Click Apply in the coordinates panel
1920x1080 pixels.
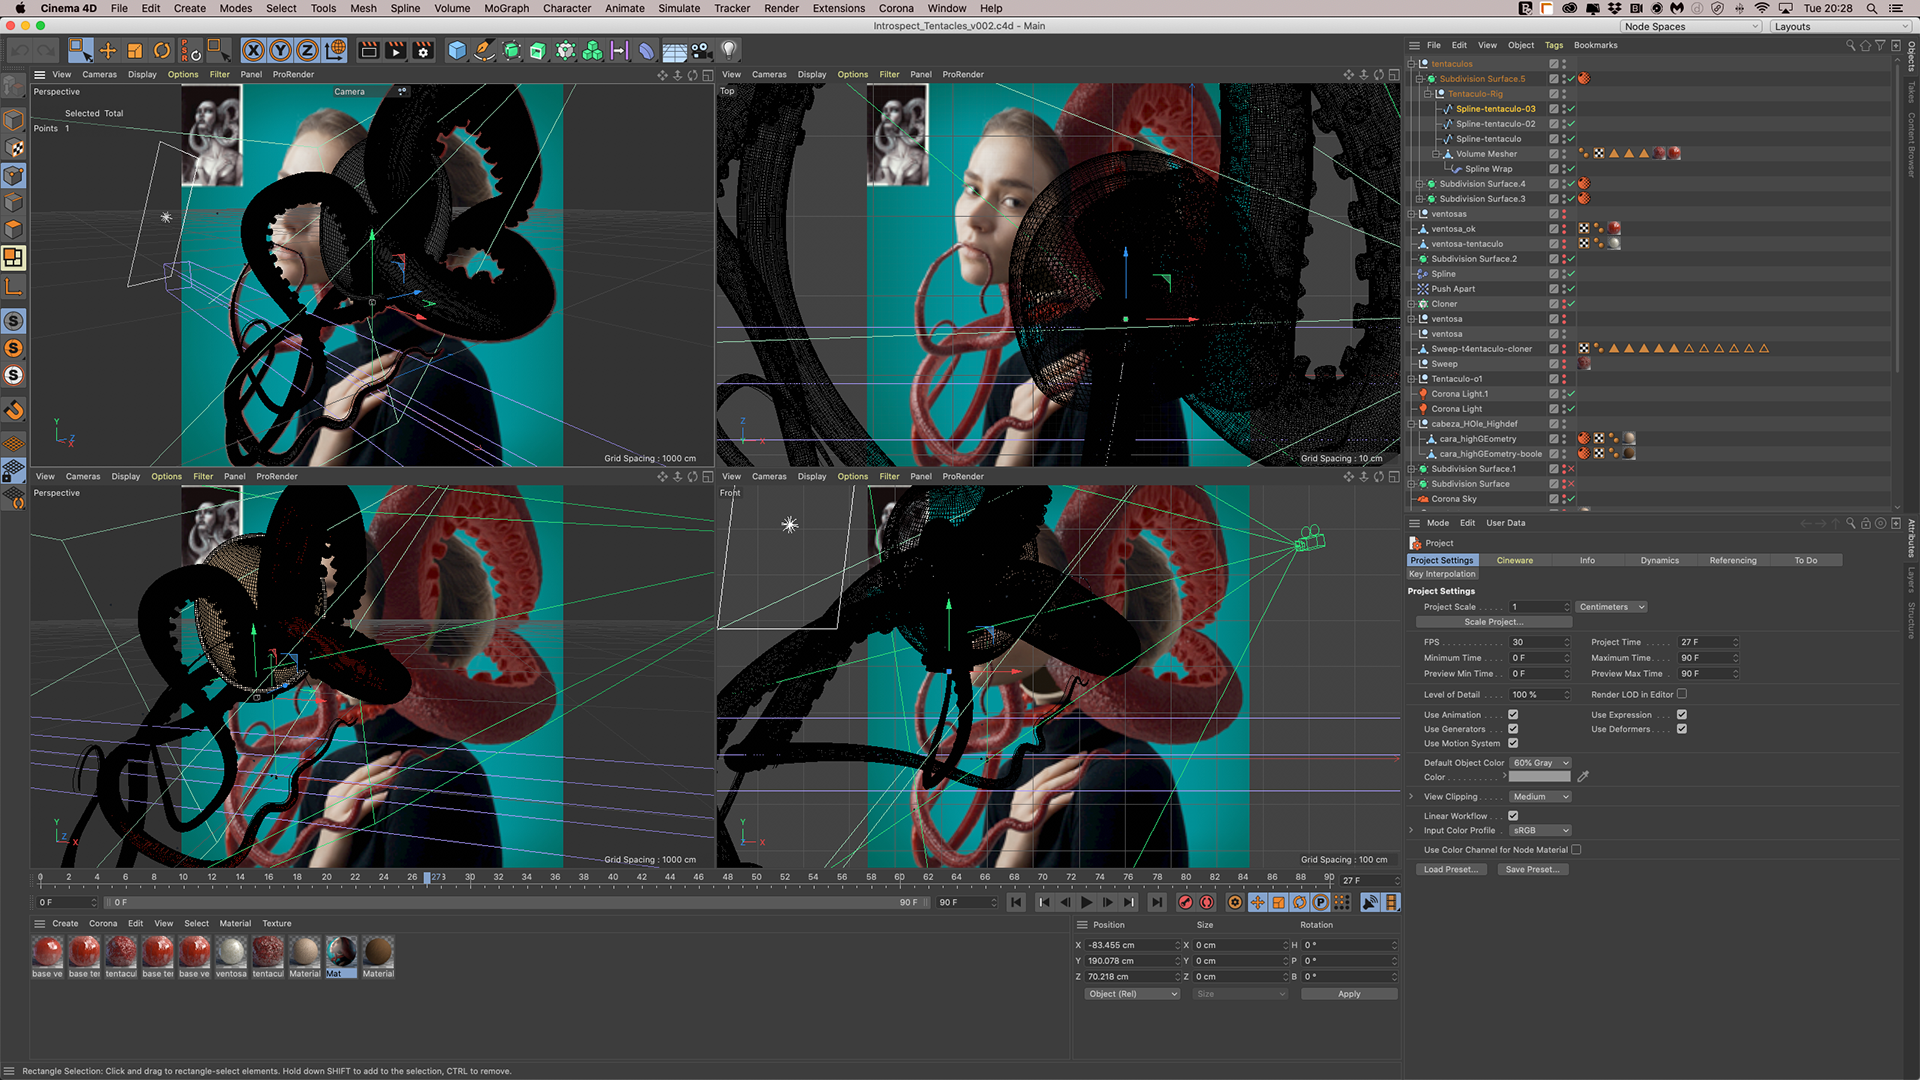(x=1349, y=994)
